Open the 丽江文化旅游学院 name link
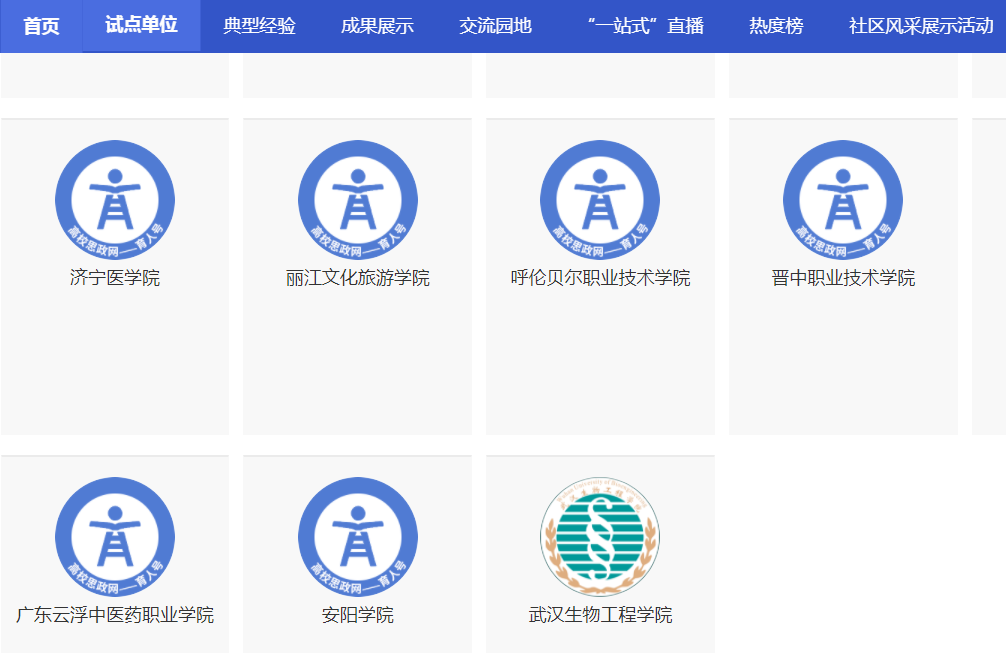This screenshot has height=653, width=1006. click(358, 278)
